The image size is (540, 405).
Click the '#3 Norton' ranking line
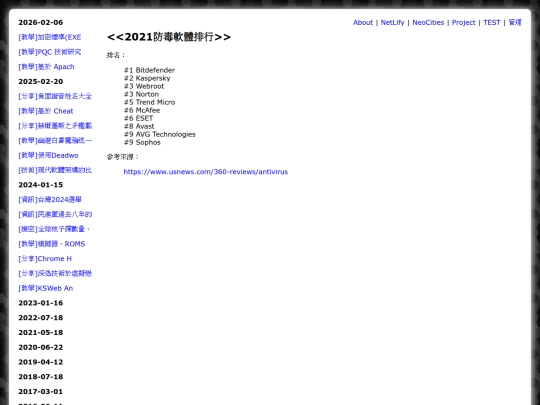(x=142, y=94)
